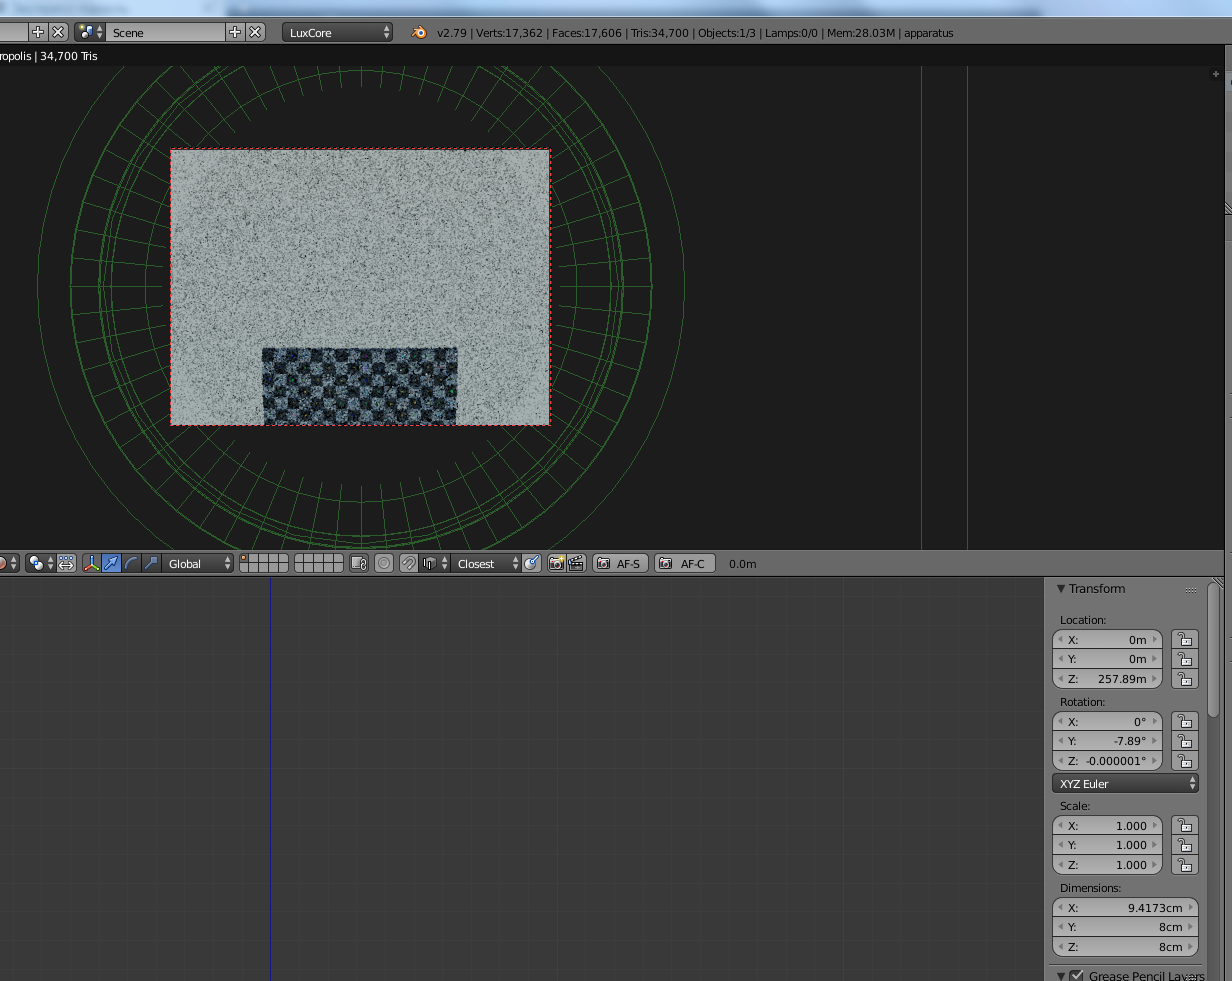Open the Global transform orientation dropdown
This screenshot has height=981, width=1232.
pos(199,564)
